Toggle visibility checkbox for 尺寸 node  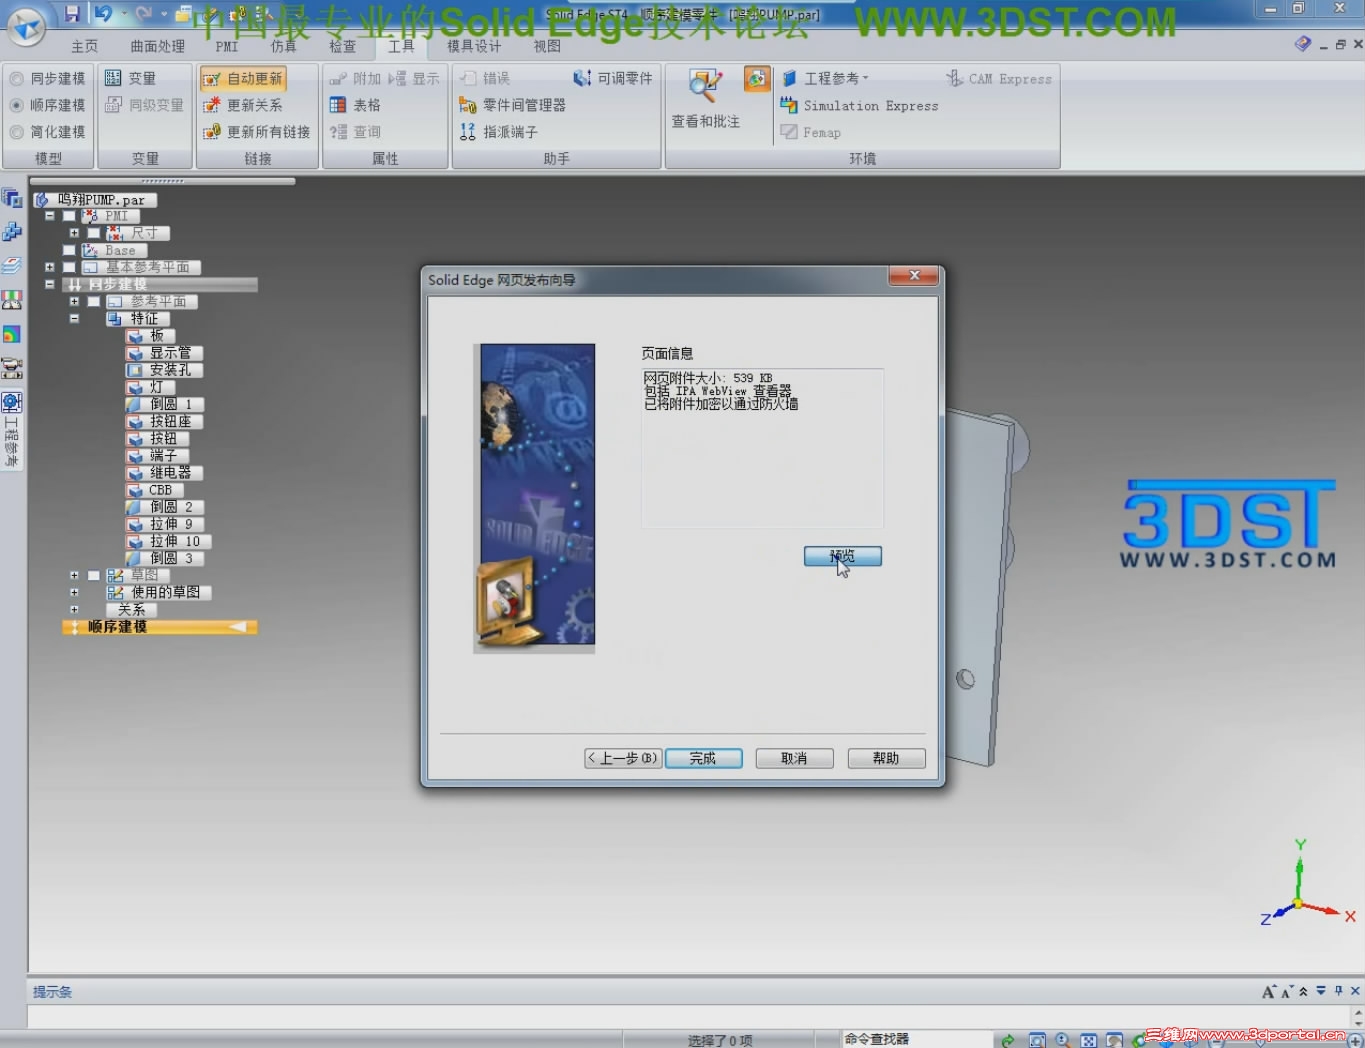point(93,233)
